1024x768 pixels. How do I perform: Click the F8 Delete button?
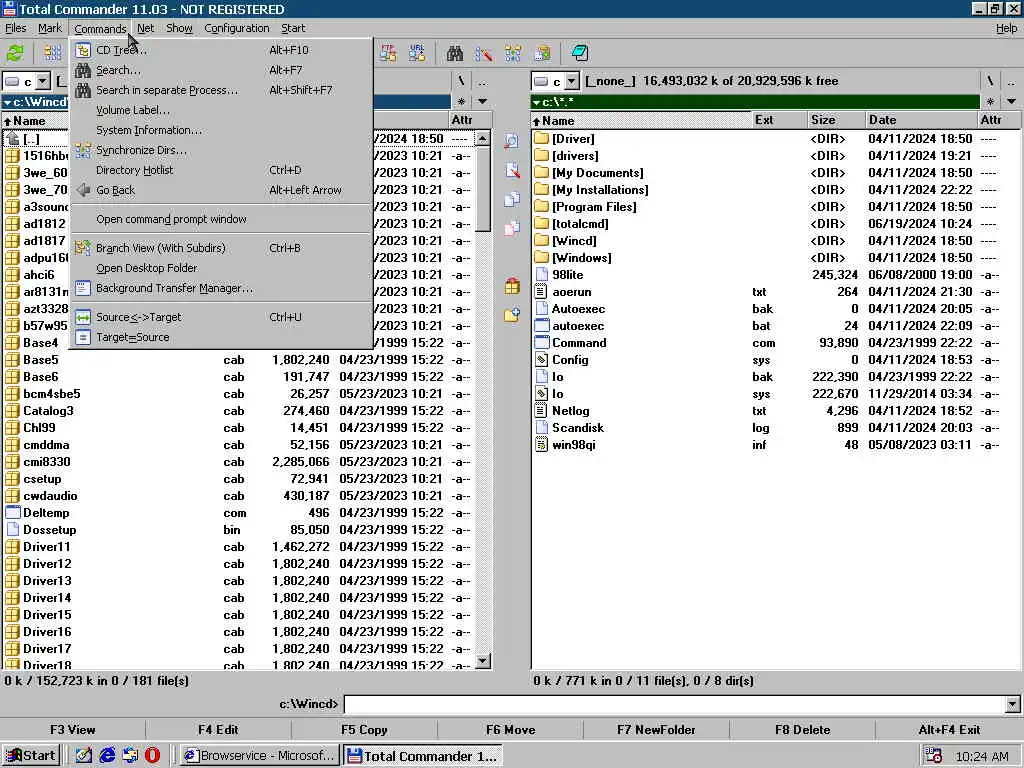pos(803,729)
